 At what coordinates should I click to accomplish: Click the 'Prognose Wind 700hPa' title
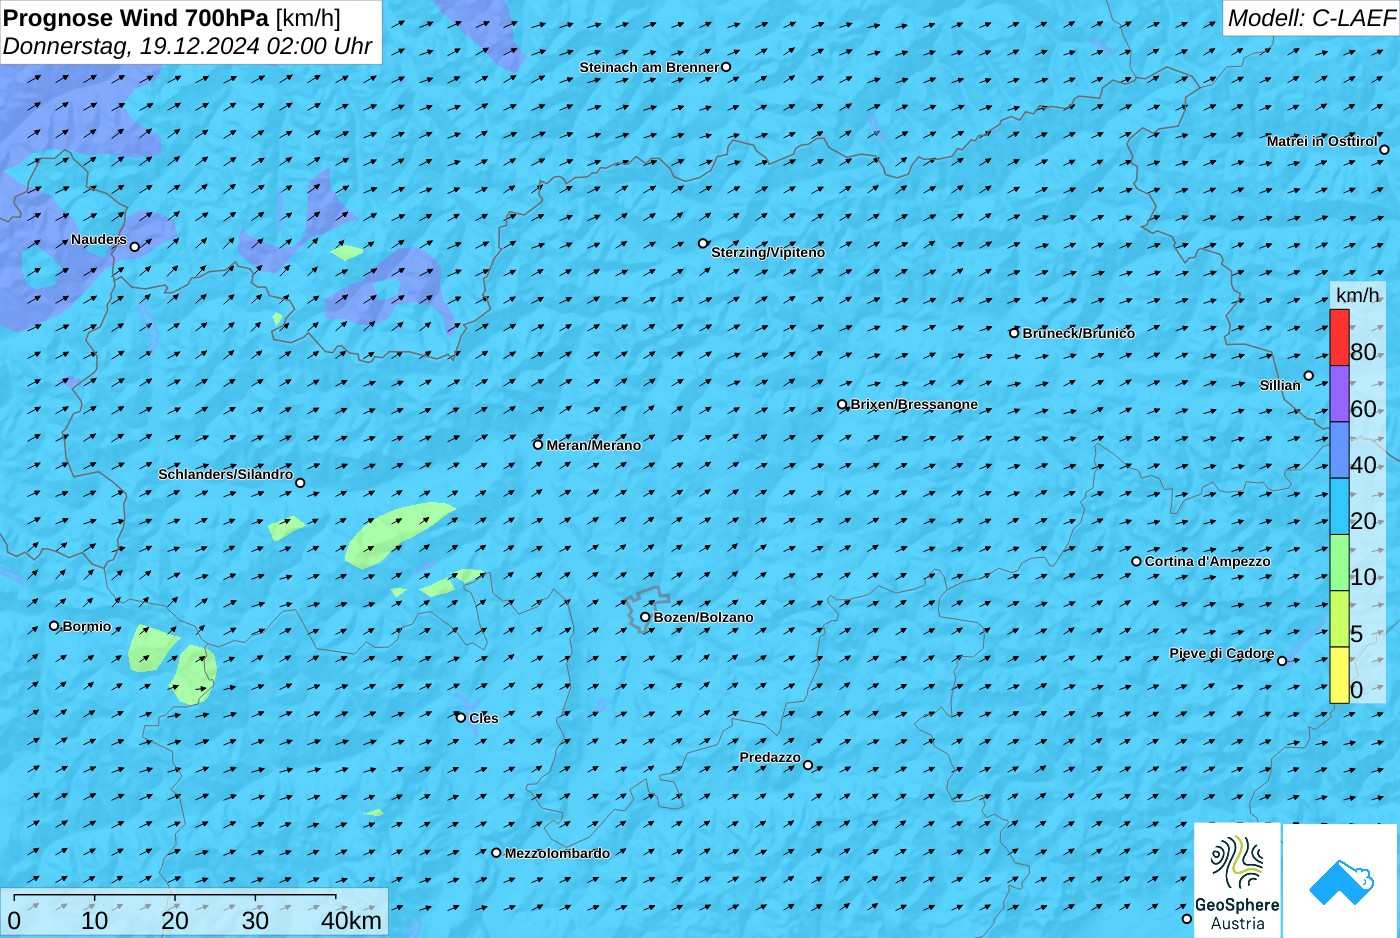pos(136,17)
